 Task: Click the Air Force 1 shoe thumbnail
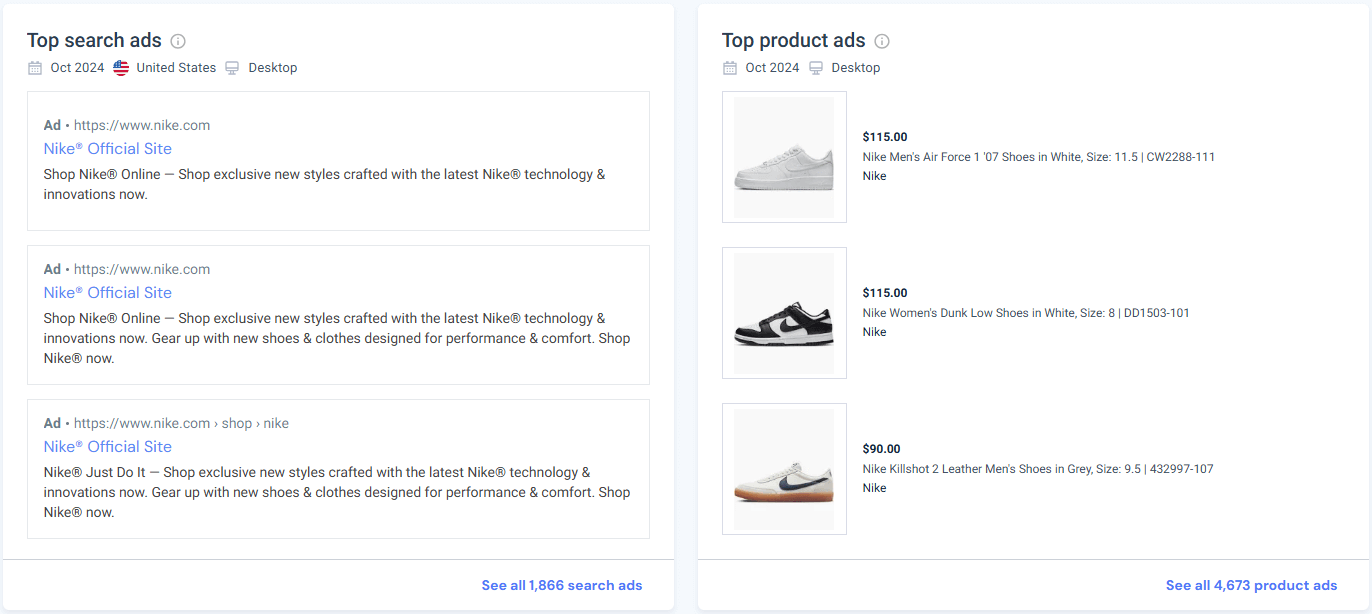pyautogui.click(x=784, y=157)
